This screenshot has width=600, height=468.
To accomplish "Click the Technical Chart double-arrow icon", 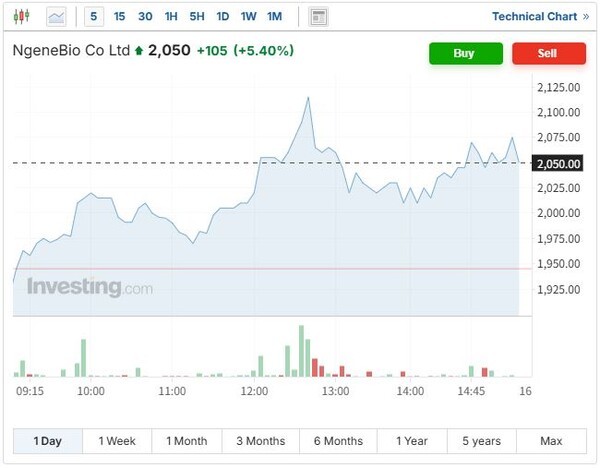I will [586, 16].
